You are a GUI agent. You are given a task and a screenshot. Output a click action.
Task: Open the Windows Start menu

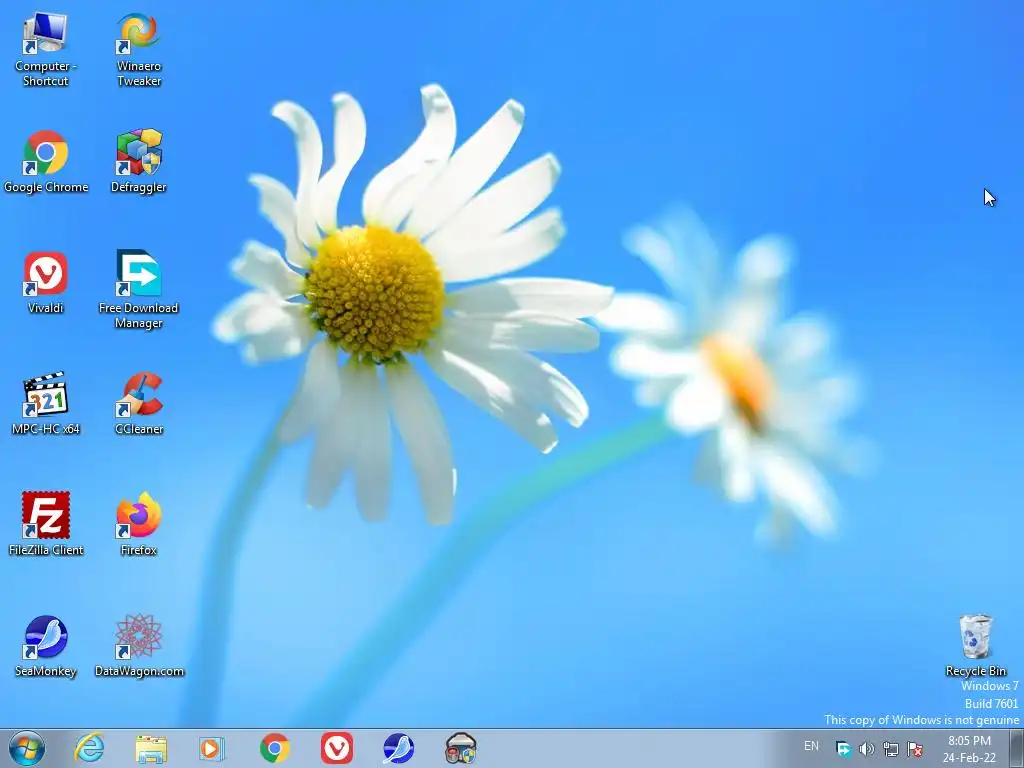(x=27, y=748)
